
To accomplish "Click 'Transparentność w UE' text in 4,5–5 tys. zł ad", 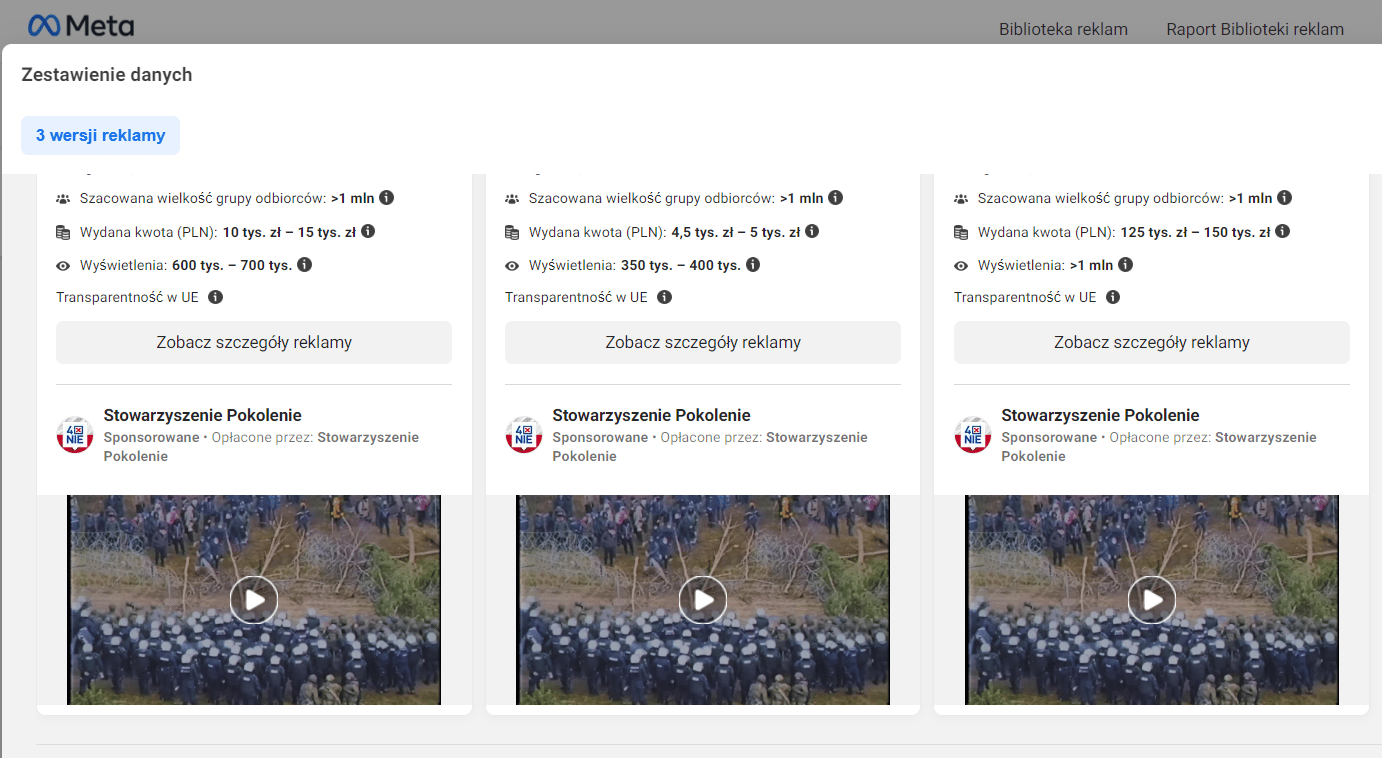I will pos(576,297).
